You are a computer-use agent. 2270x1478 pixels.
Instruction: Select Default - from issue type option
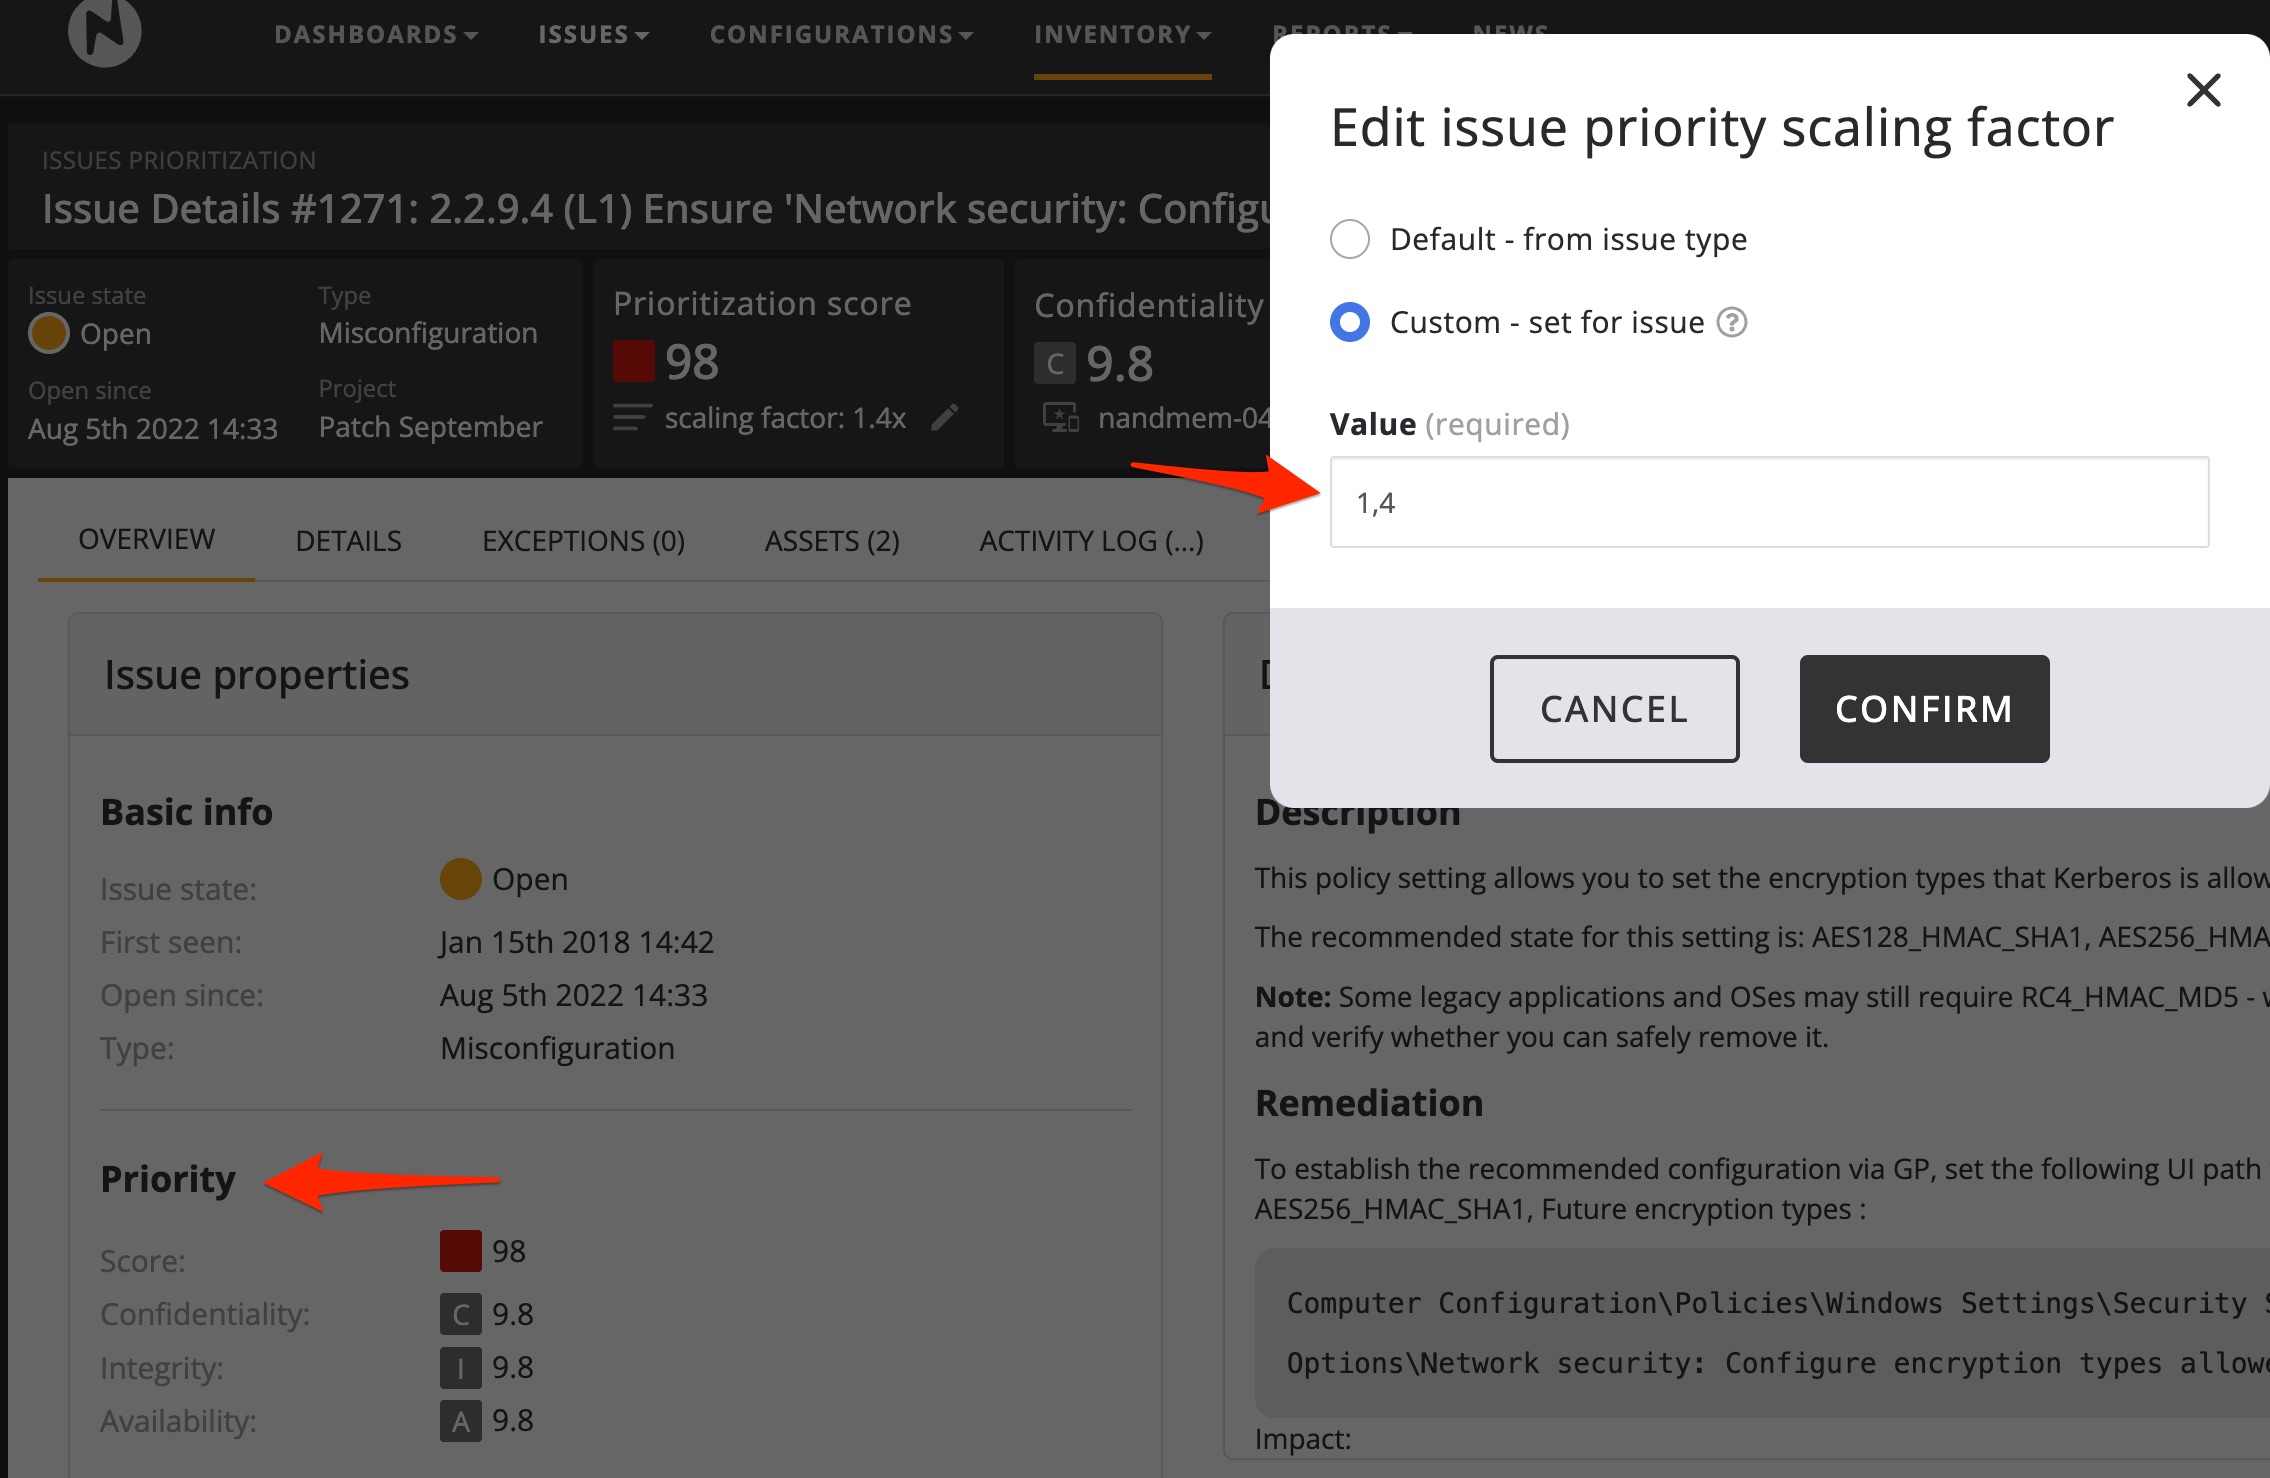[1349, 239]
